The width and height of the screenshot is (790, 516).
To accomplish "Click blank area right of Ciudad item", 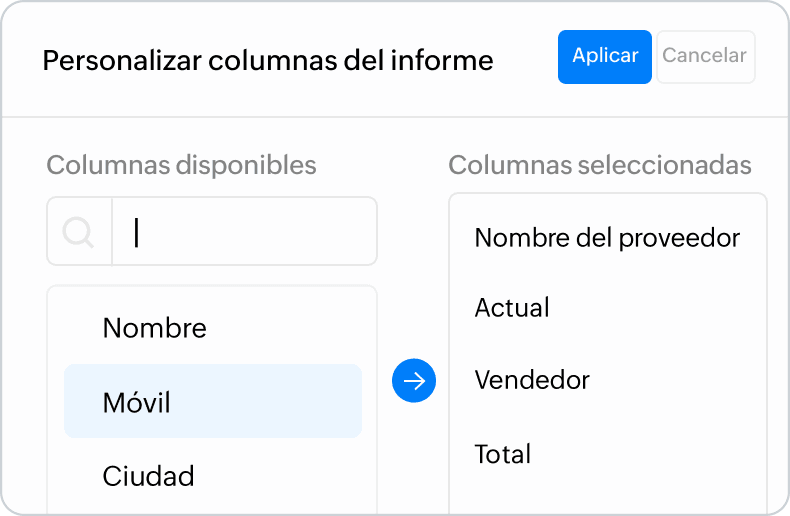I will 282,476.
